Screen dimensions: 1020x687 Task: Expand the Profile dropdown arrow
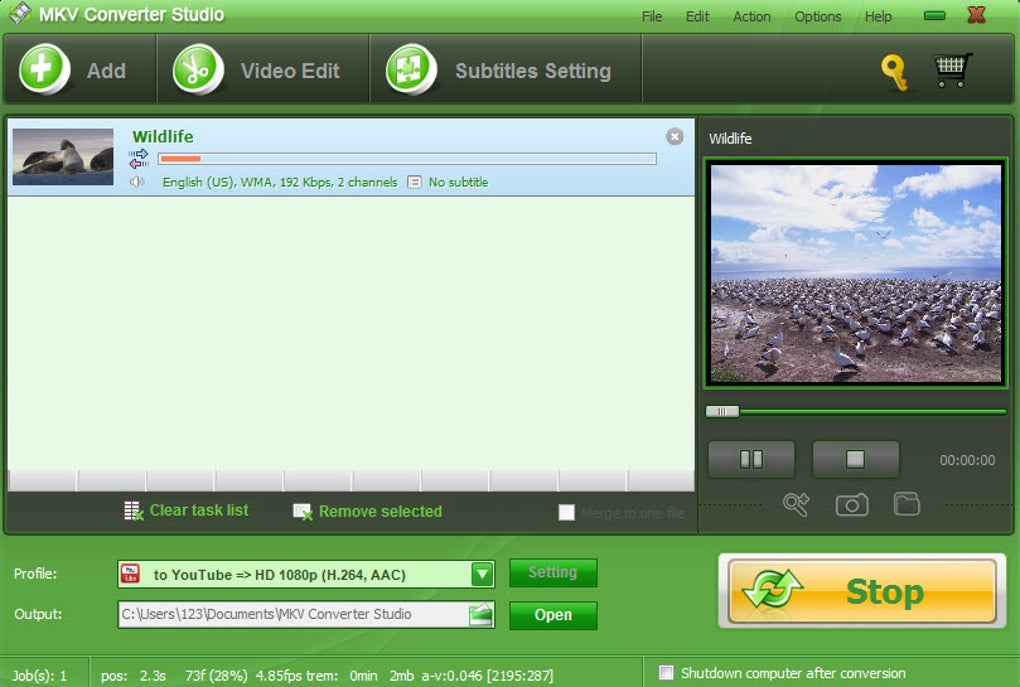482,574
